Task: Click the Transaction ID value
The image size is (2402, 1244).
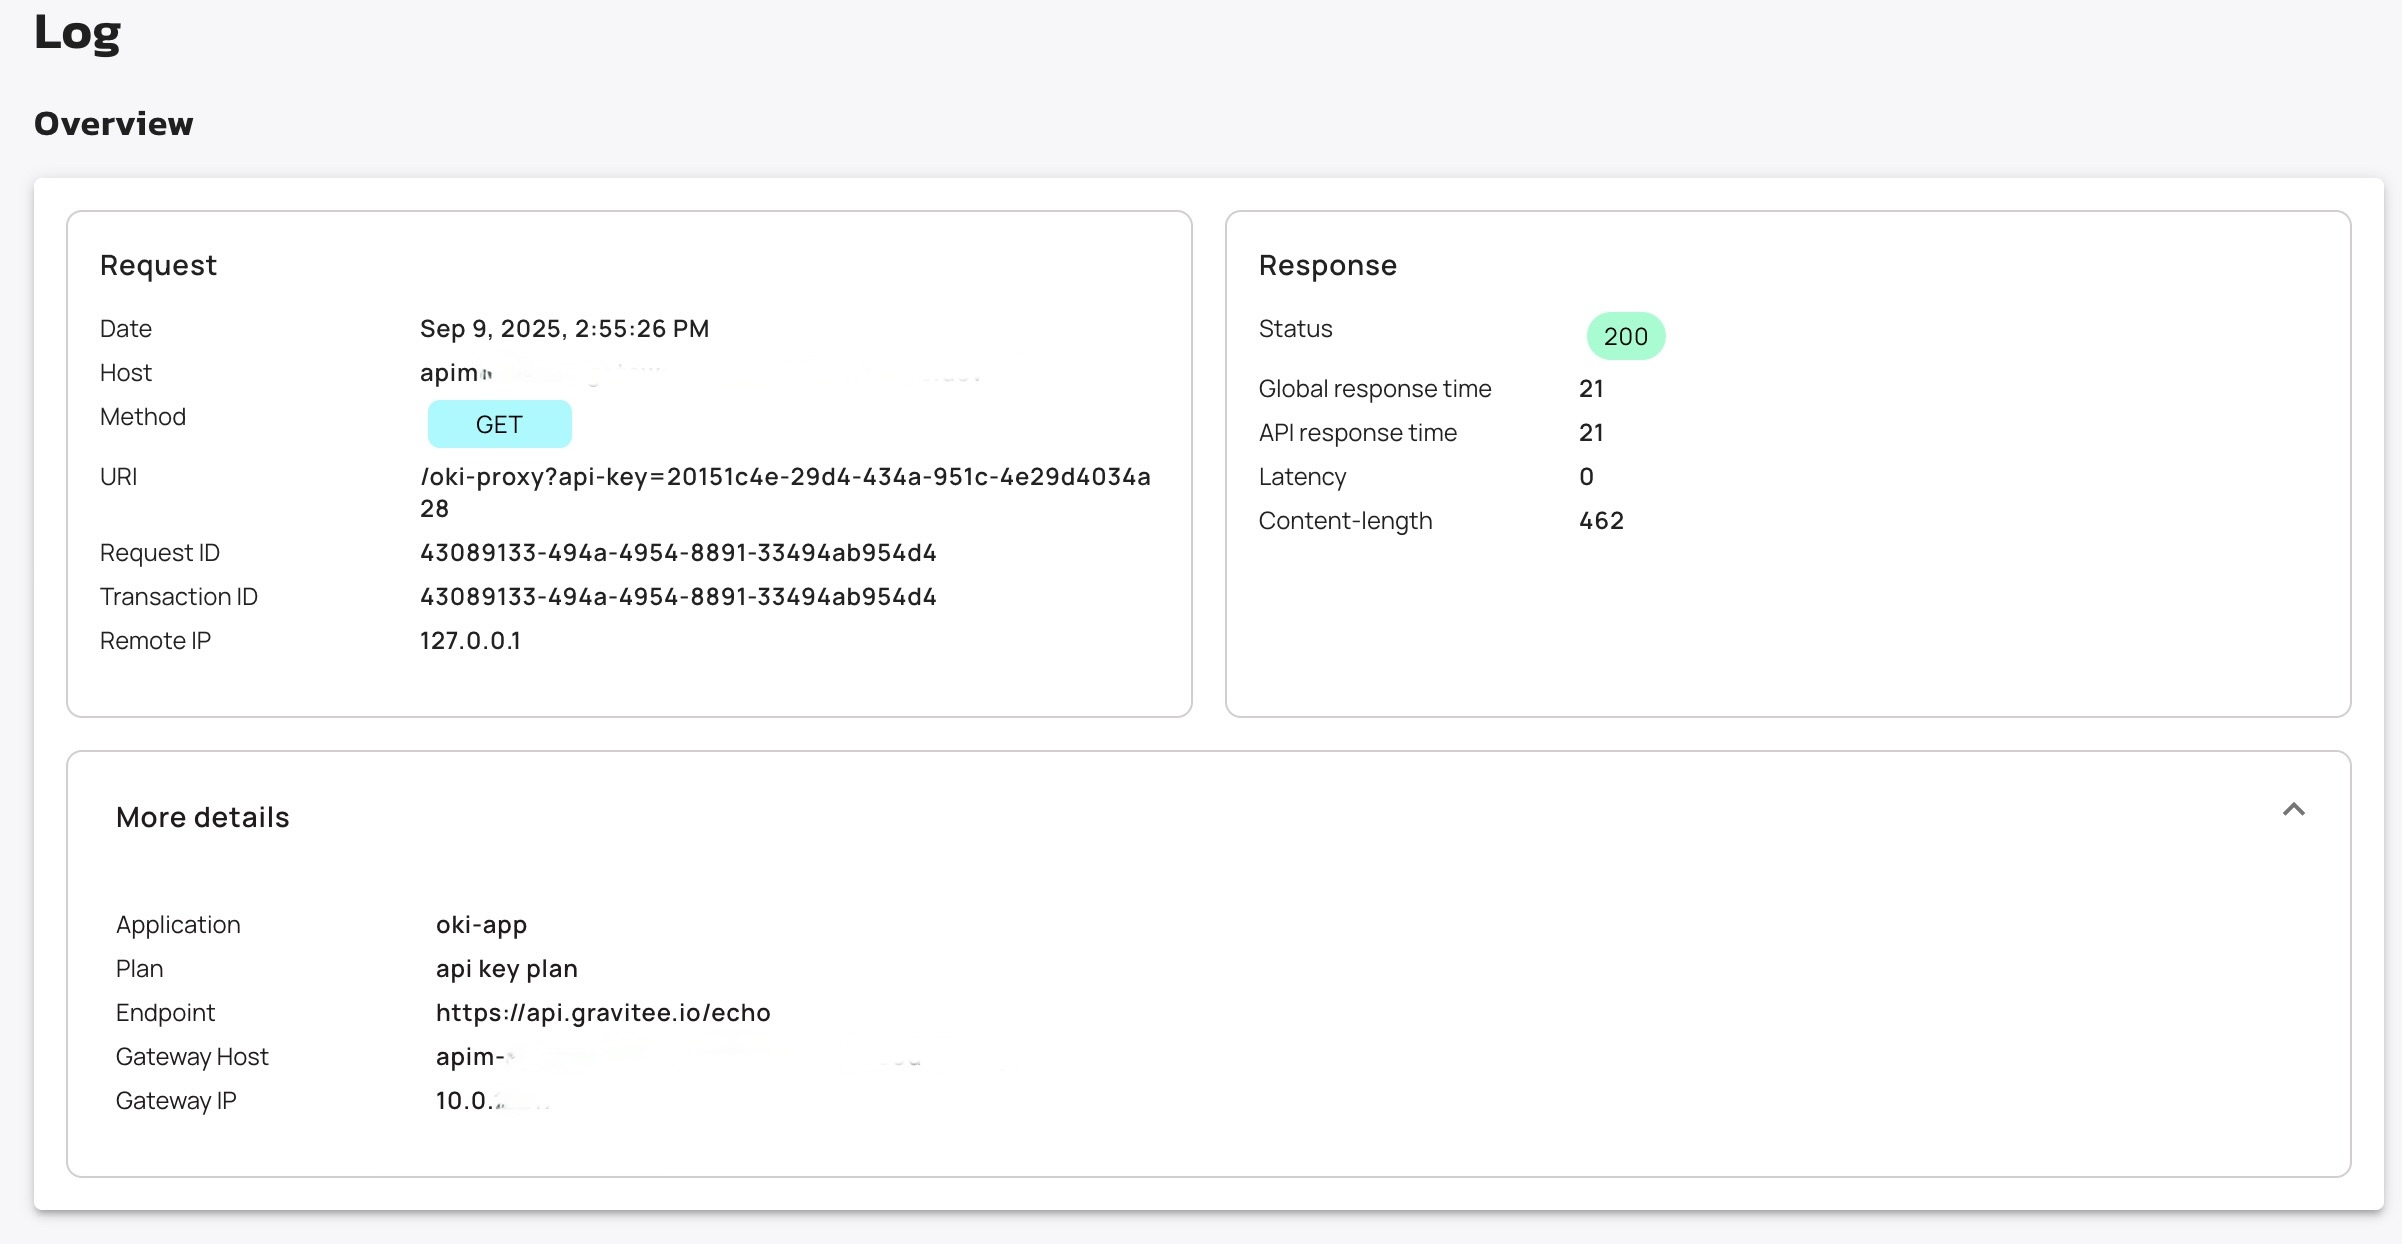Action: click(x=678, y=597)
